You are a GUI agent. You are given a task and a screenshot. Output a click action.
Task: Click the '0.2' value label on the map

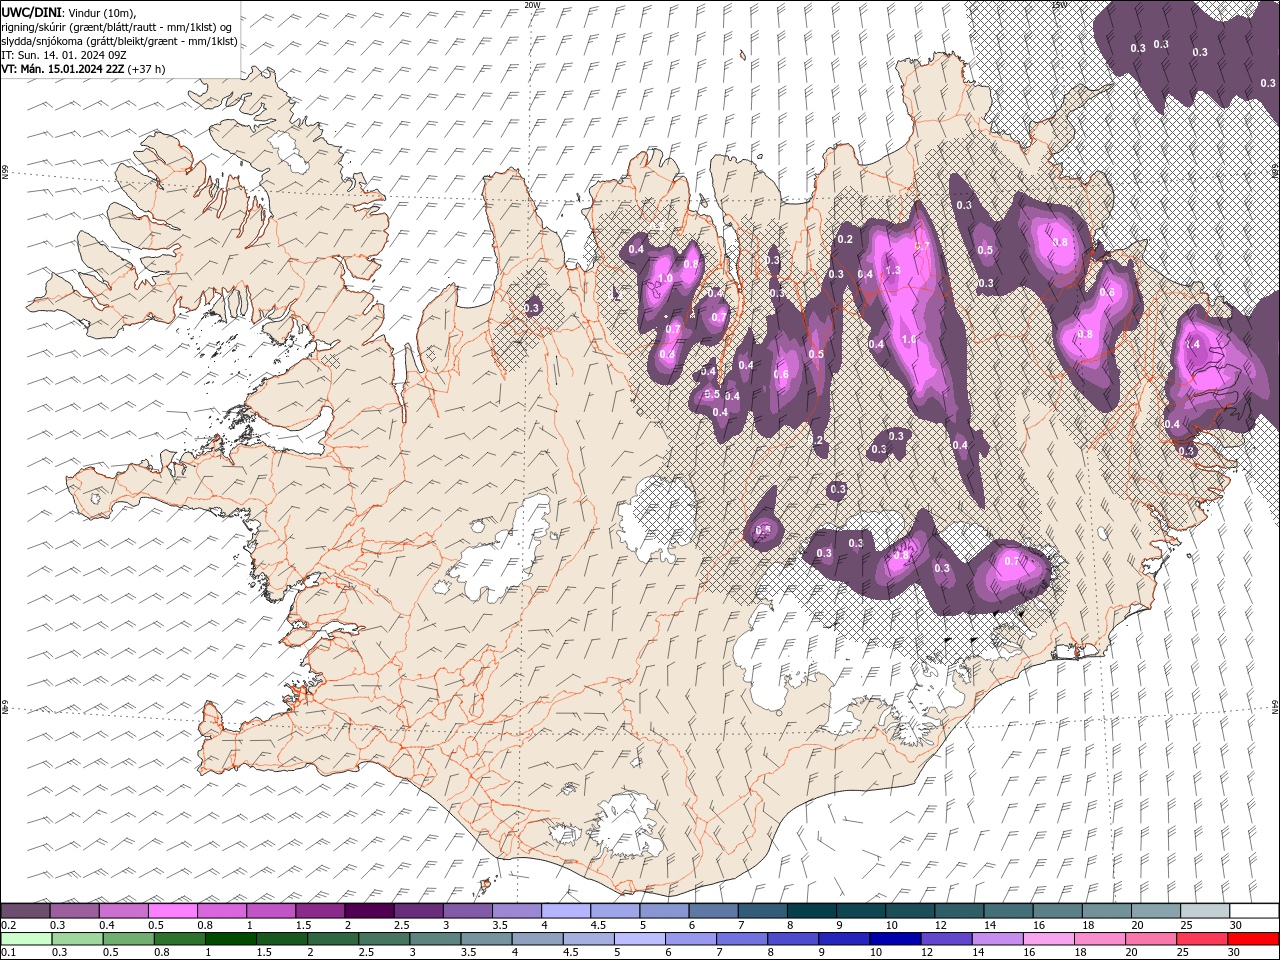pyautogui.click(x=845, y=240)
